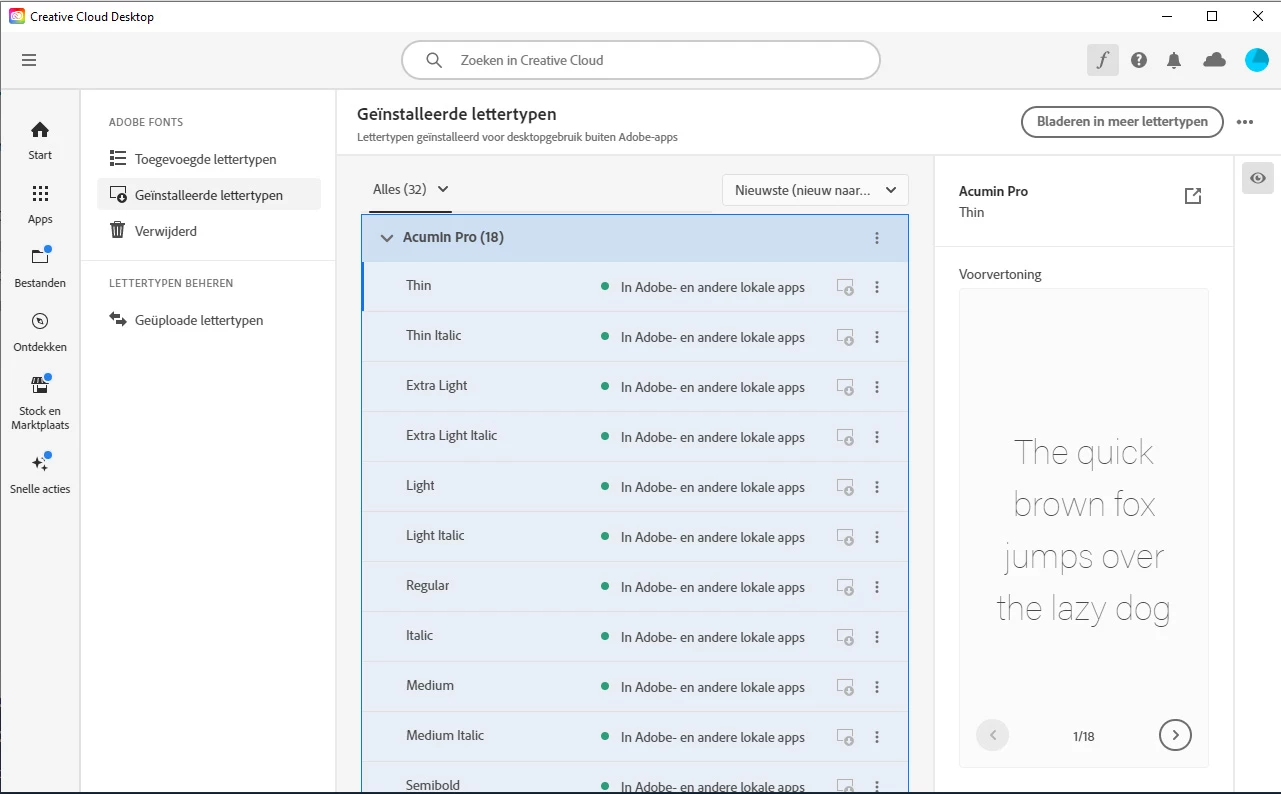Open options menu for Thin Italic row
The image size is (1281, 794).
click(x=877, y=337)
